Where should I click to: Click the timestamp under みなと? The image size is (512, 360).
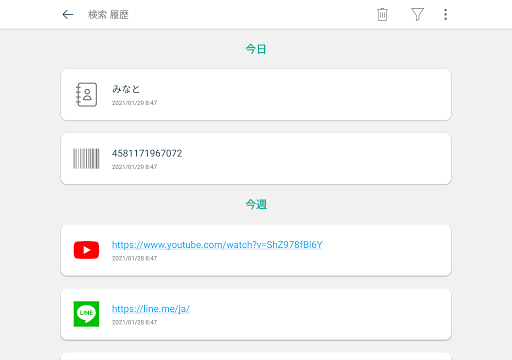click(x=134, y=103)
